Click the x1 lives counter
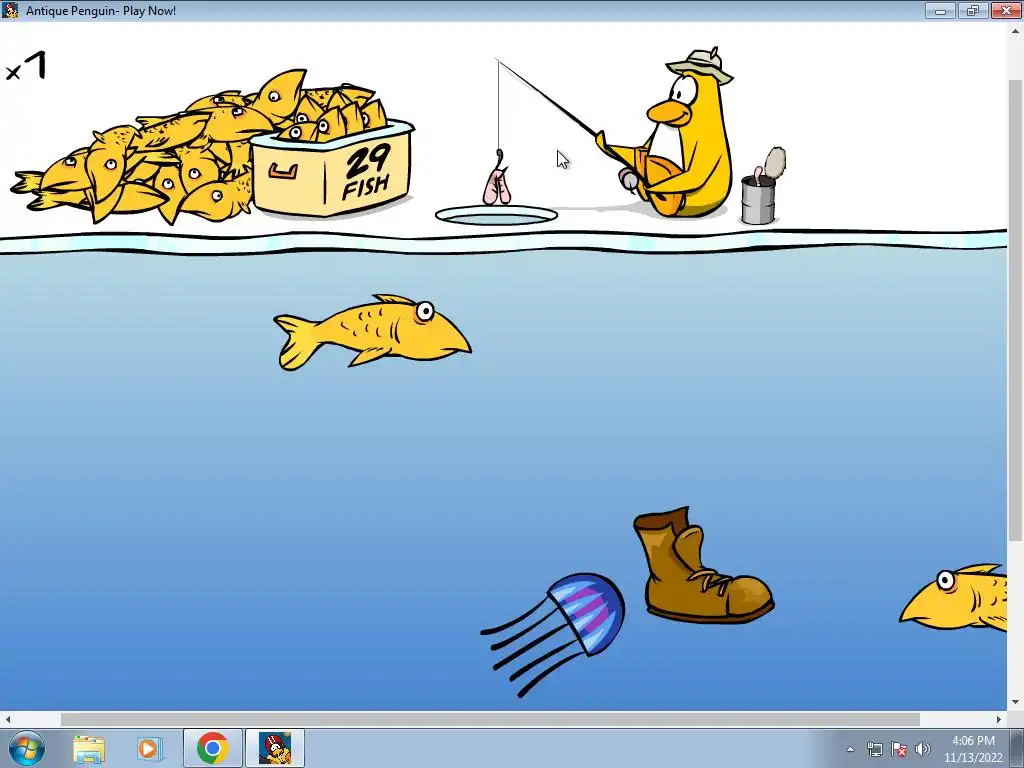The image size is (1024, 768). [26, 68]
